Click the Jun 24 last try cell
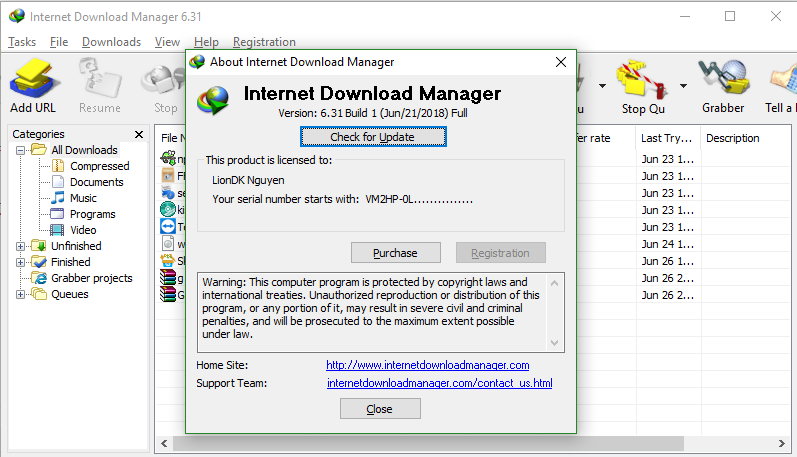Viewport: 797px width, 457px height. (667, 244)
